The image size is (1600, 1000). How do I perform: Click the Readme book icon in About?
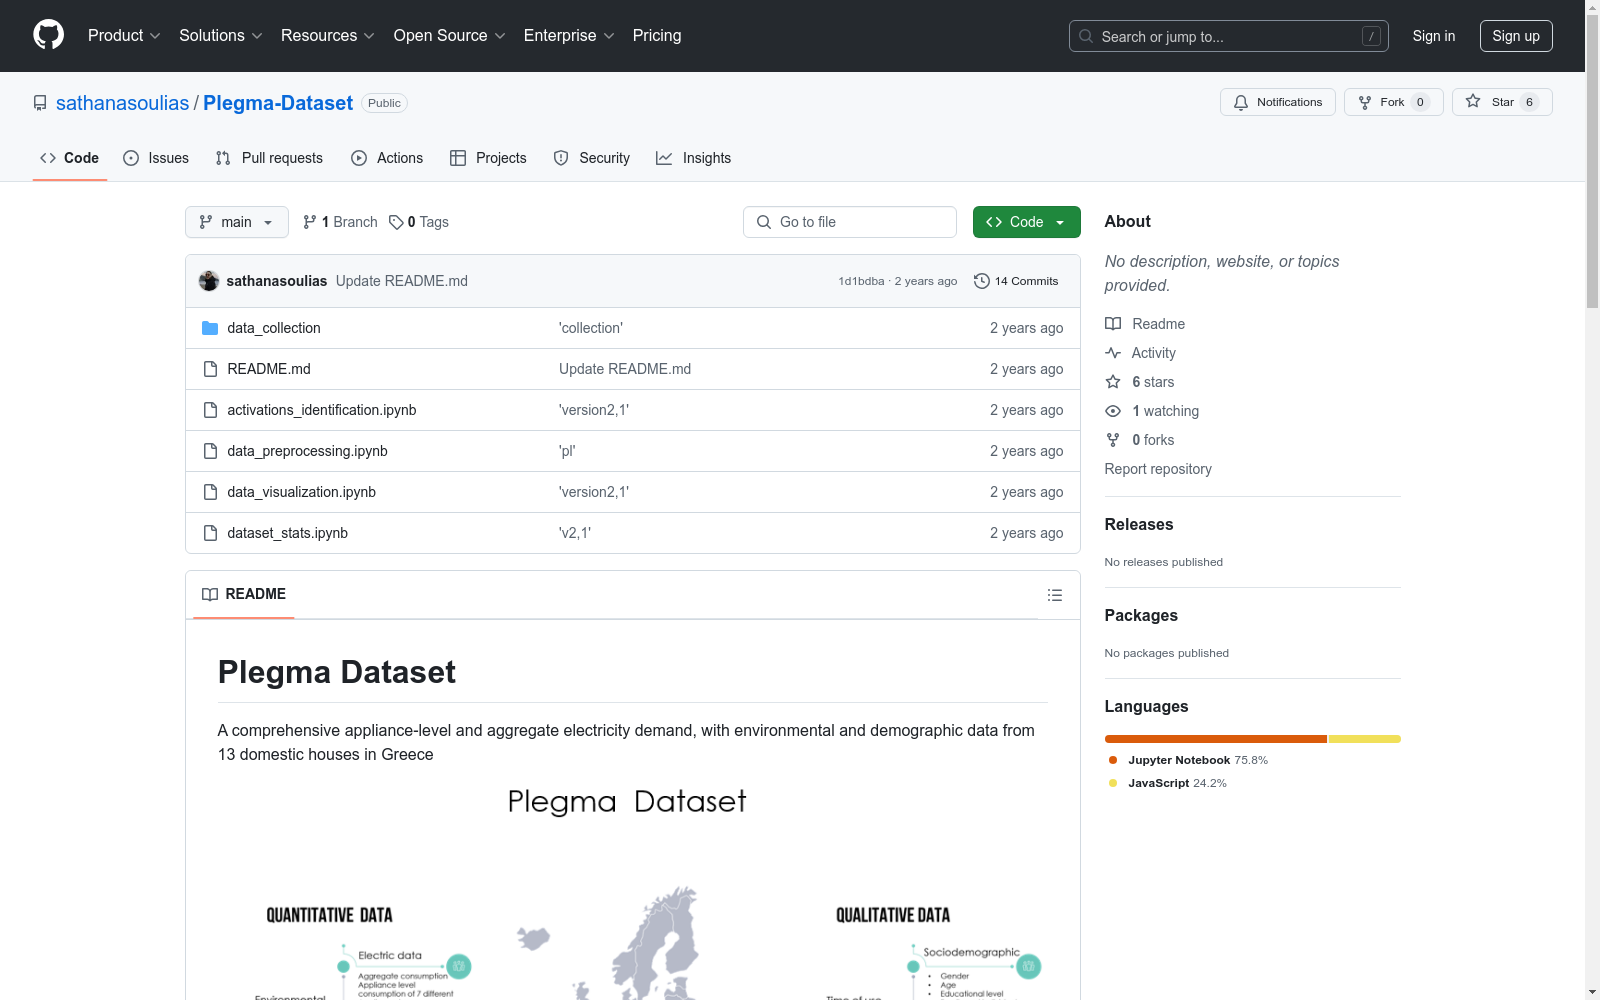(1113, 324)
